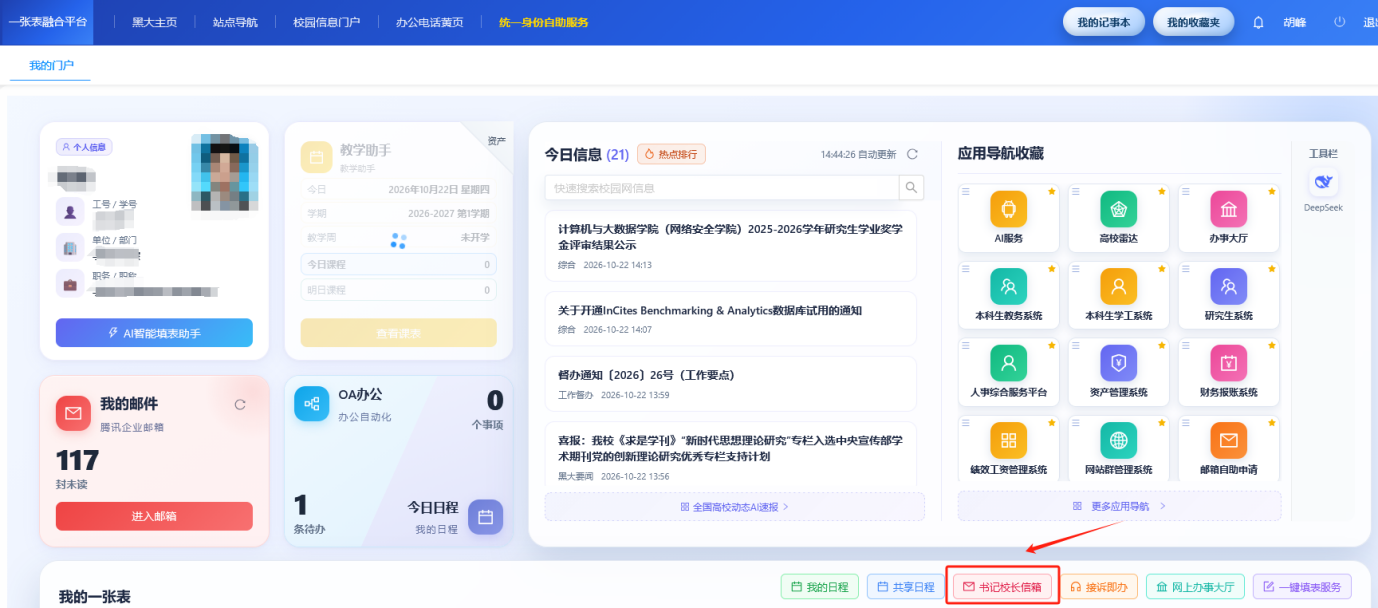Viewport: 1378px width, 608px height.
Task: Toggle favorite star on 本科生教务系统
Action: coord(1052,268)
